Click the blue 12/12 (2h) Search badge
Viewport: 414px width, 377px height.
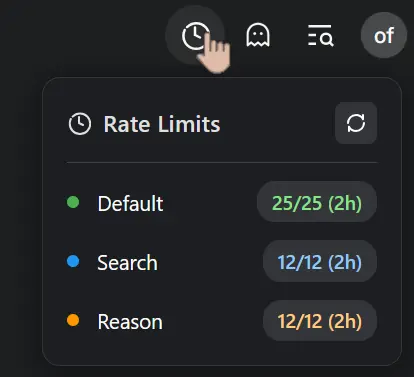point(320,261)
